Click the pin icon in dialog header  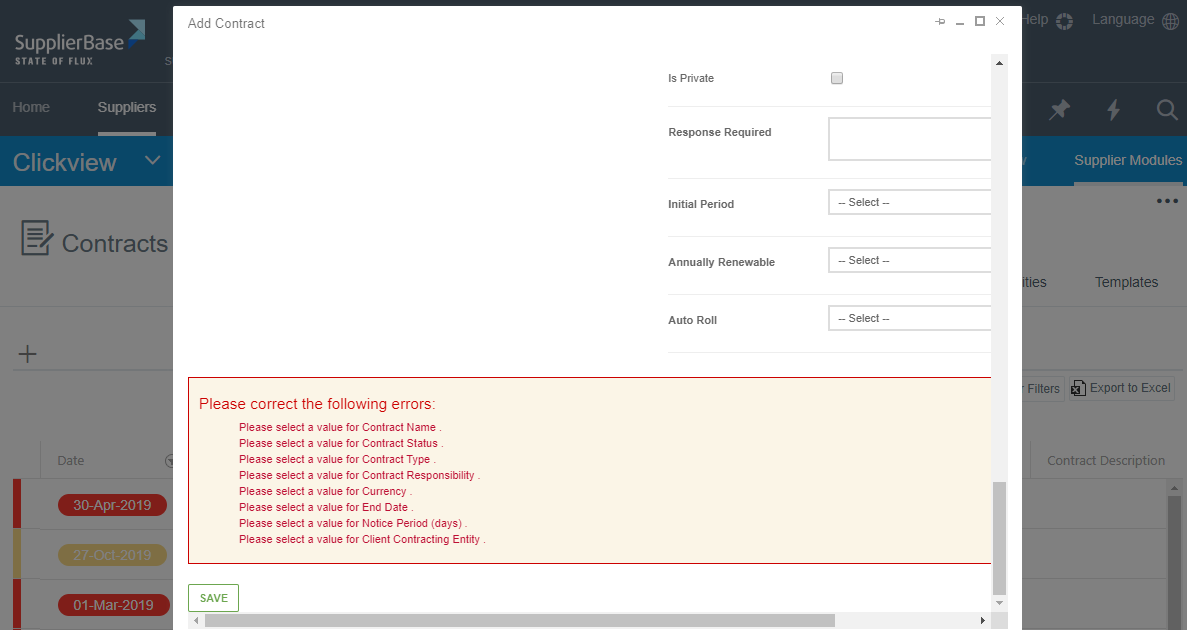pos(940,22)
